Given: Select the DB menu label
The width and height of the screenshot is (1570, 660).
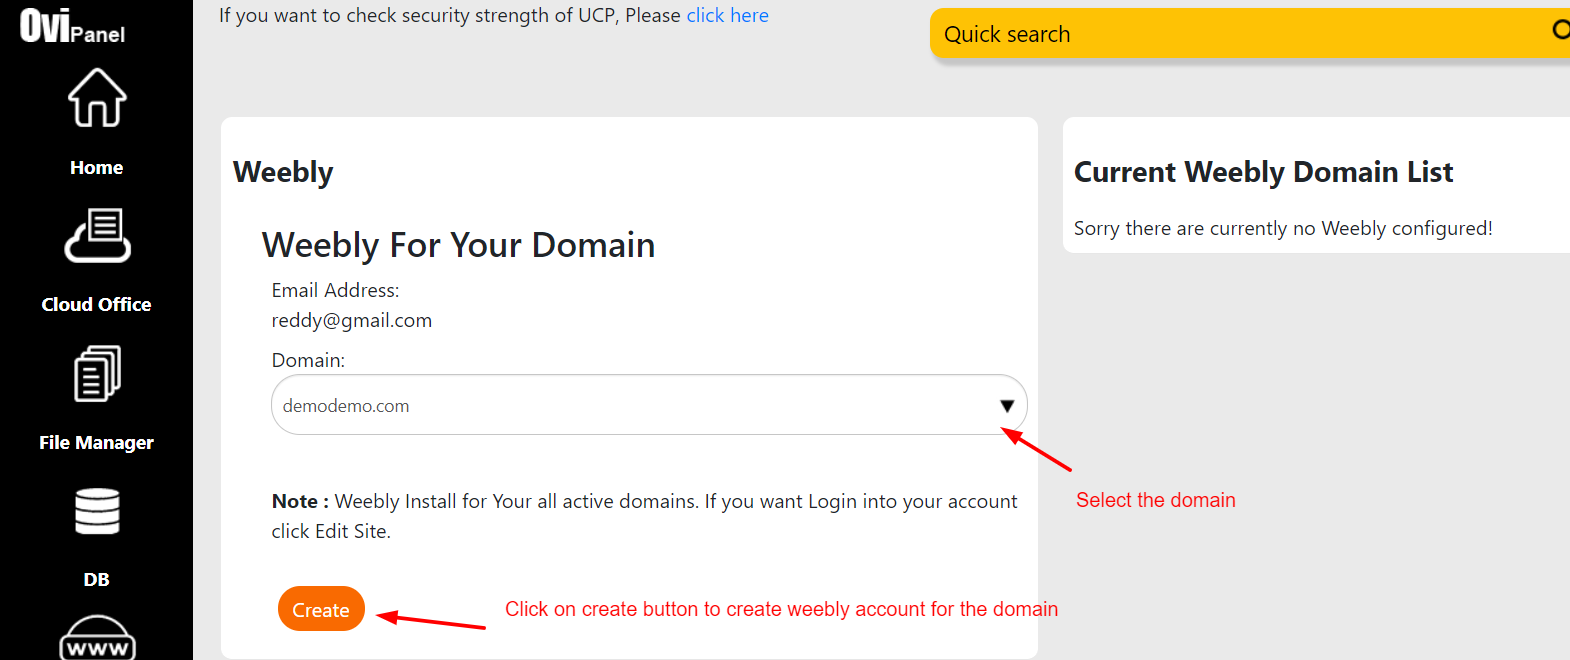Looking at the screenshot, I should pos(97,580).
